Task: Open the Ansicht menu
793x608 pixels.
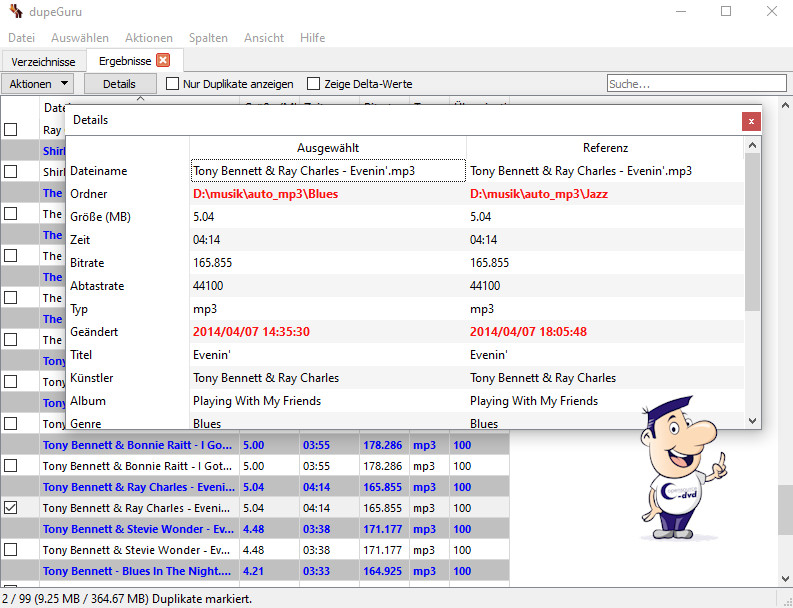Action: point(264,38)
